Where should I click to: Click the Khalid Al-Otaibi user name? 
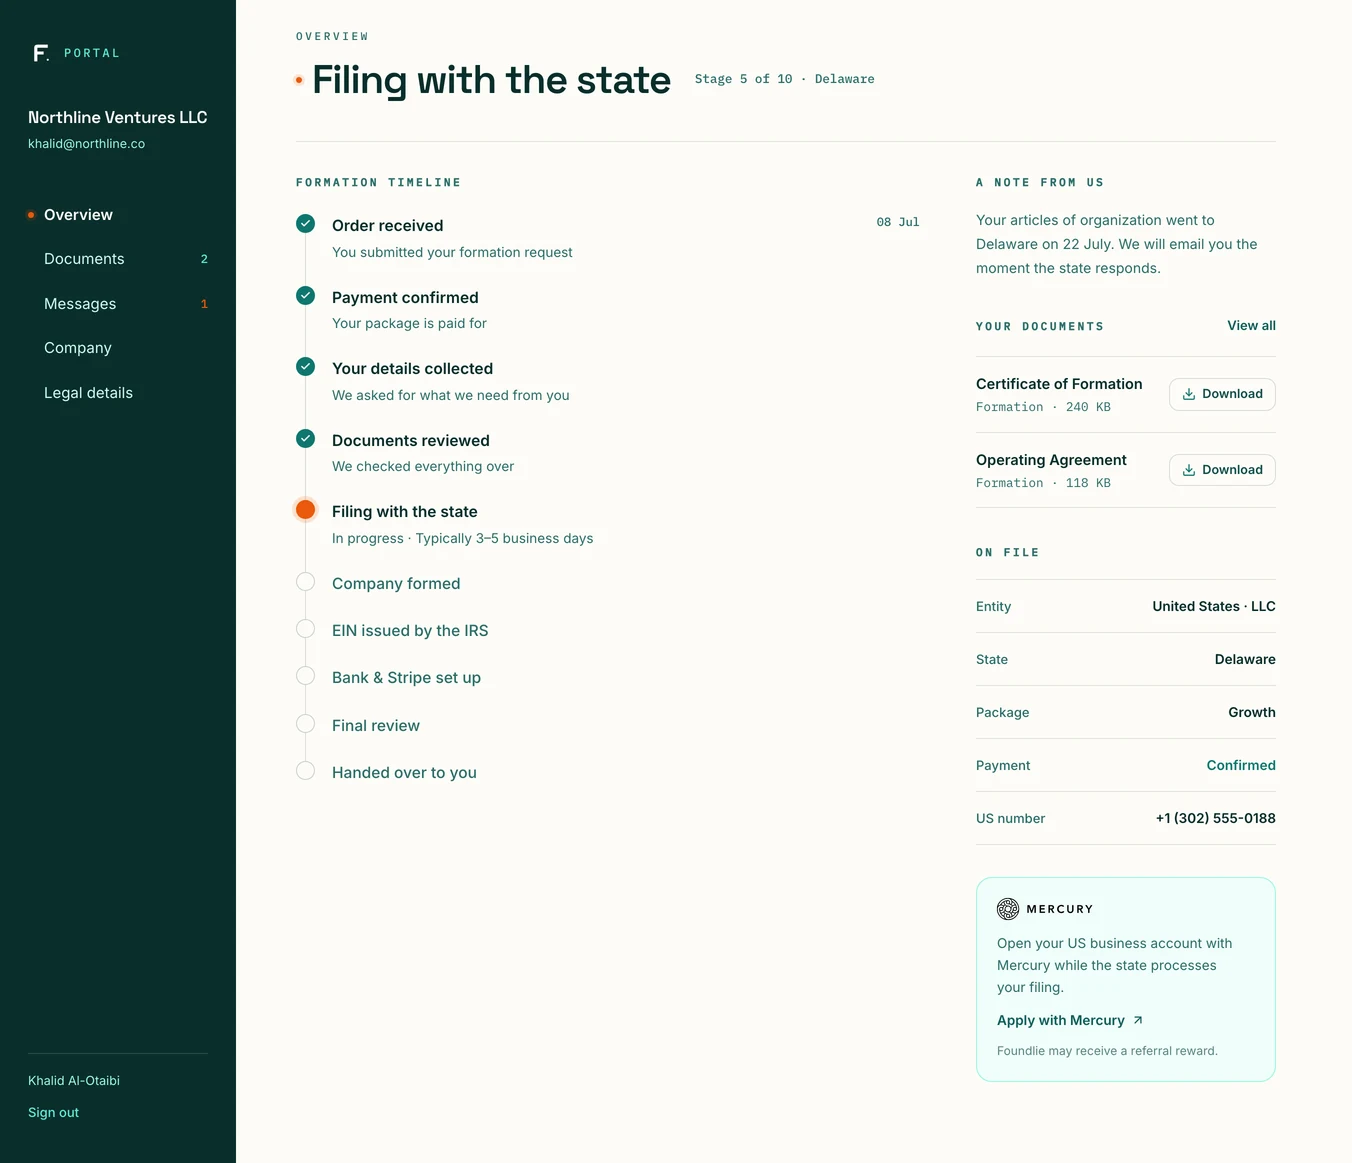click(74, 1081)
